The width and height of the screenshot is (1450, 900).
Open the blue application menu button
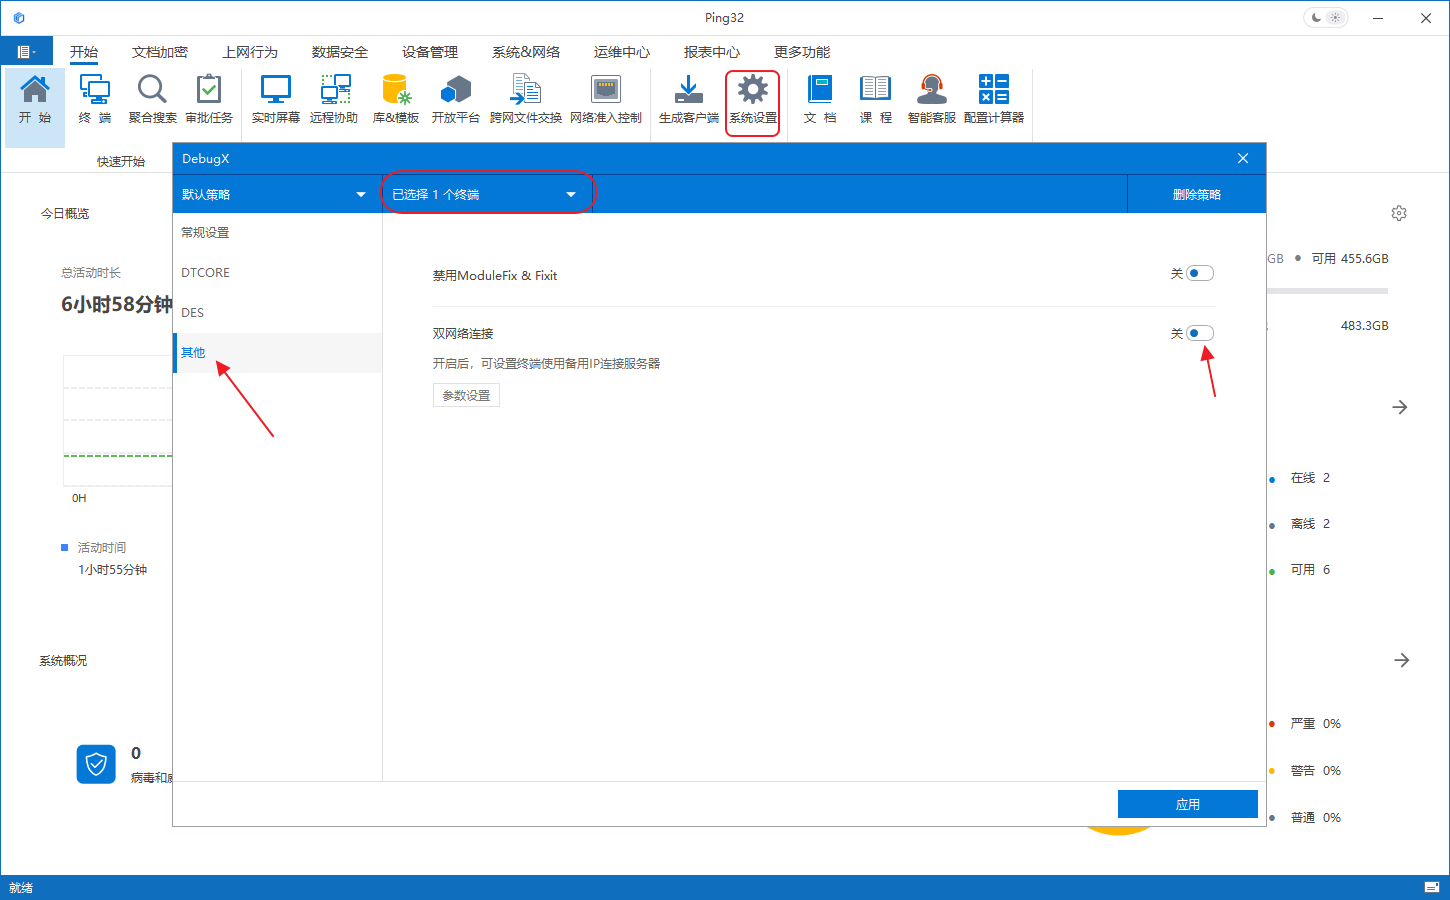coord(26,51)
